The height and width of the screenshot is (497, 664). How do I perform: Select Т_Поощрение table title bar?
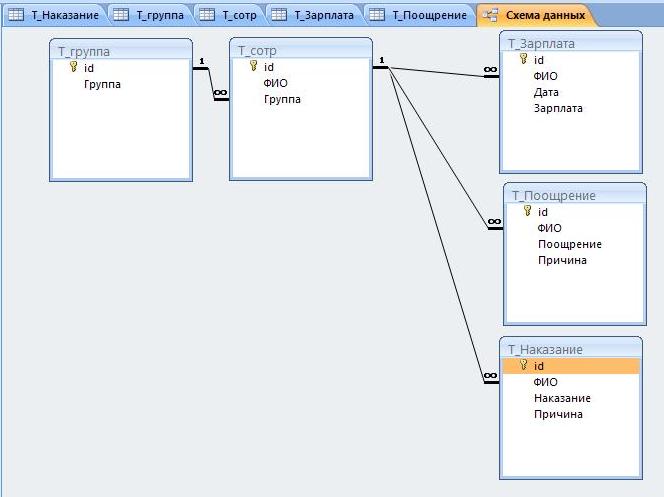point(575,195)
